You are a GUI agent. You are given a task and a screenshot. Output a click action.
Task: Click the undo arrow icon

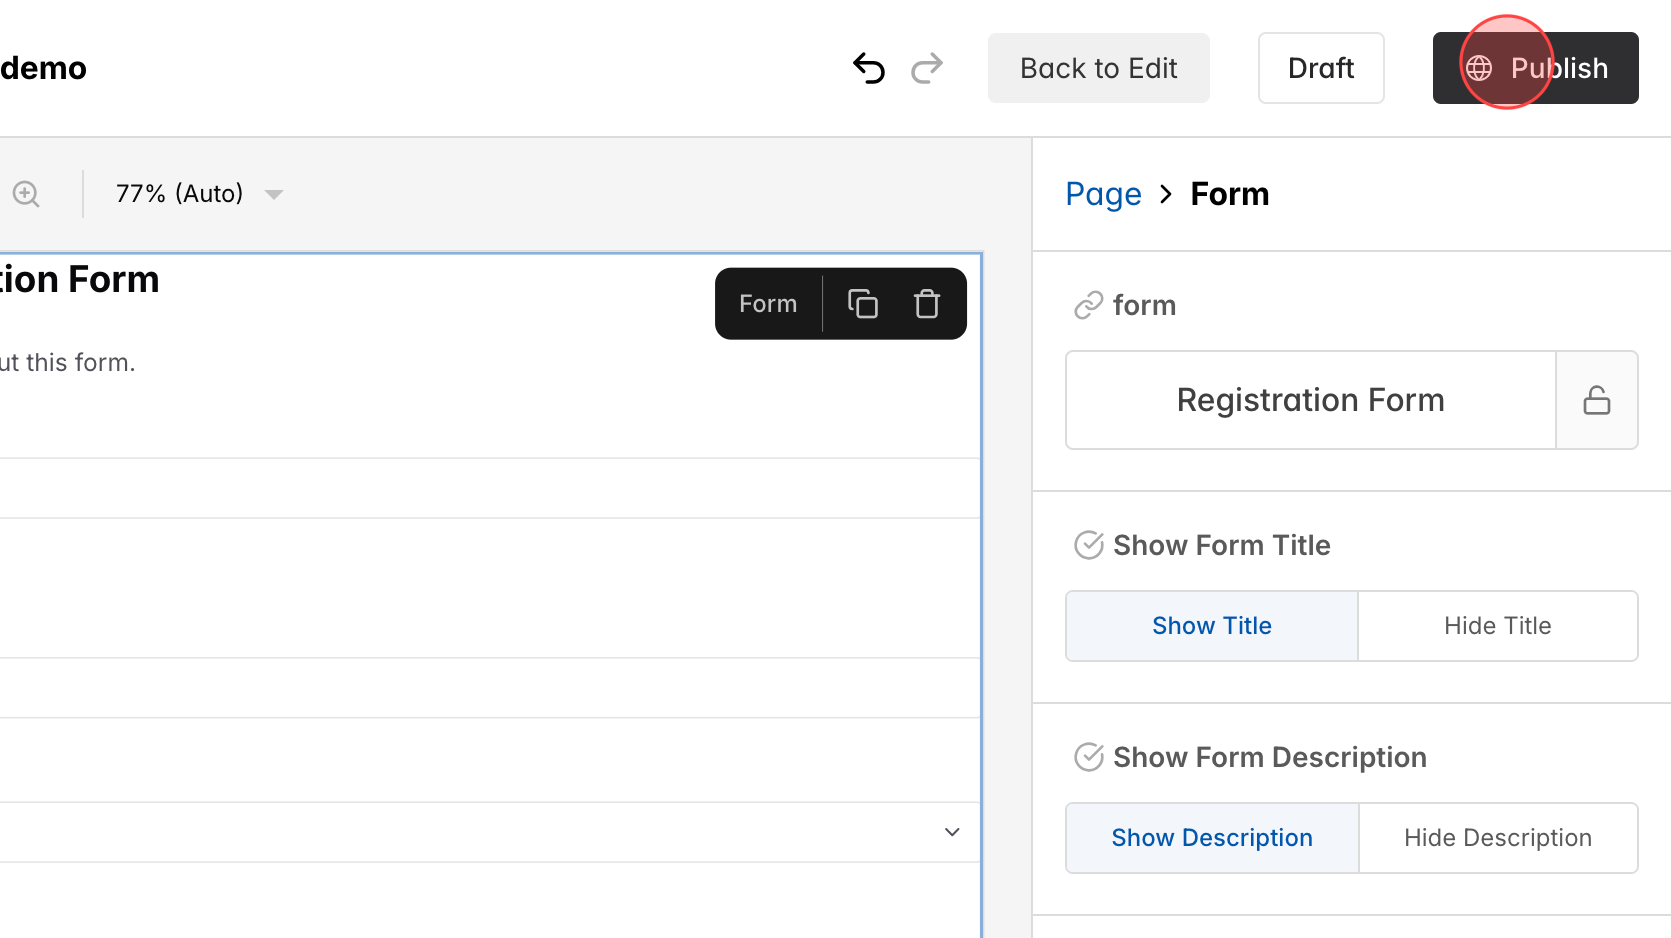pos(869,67)
